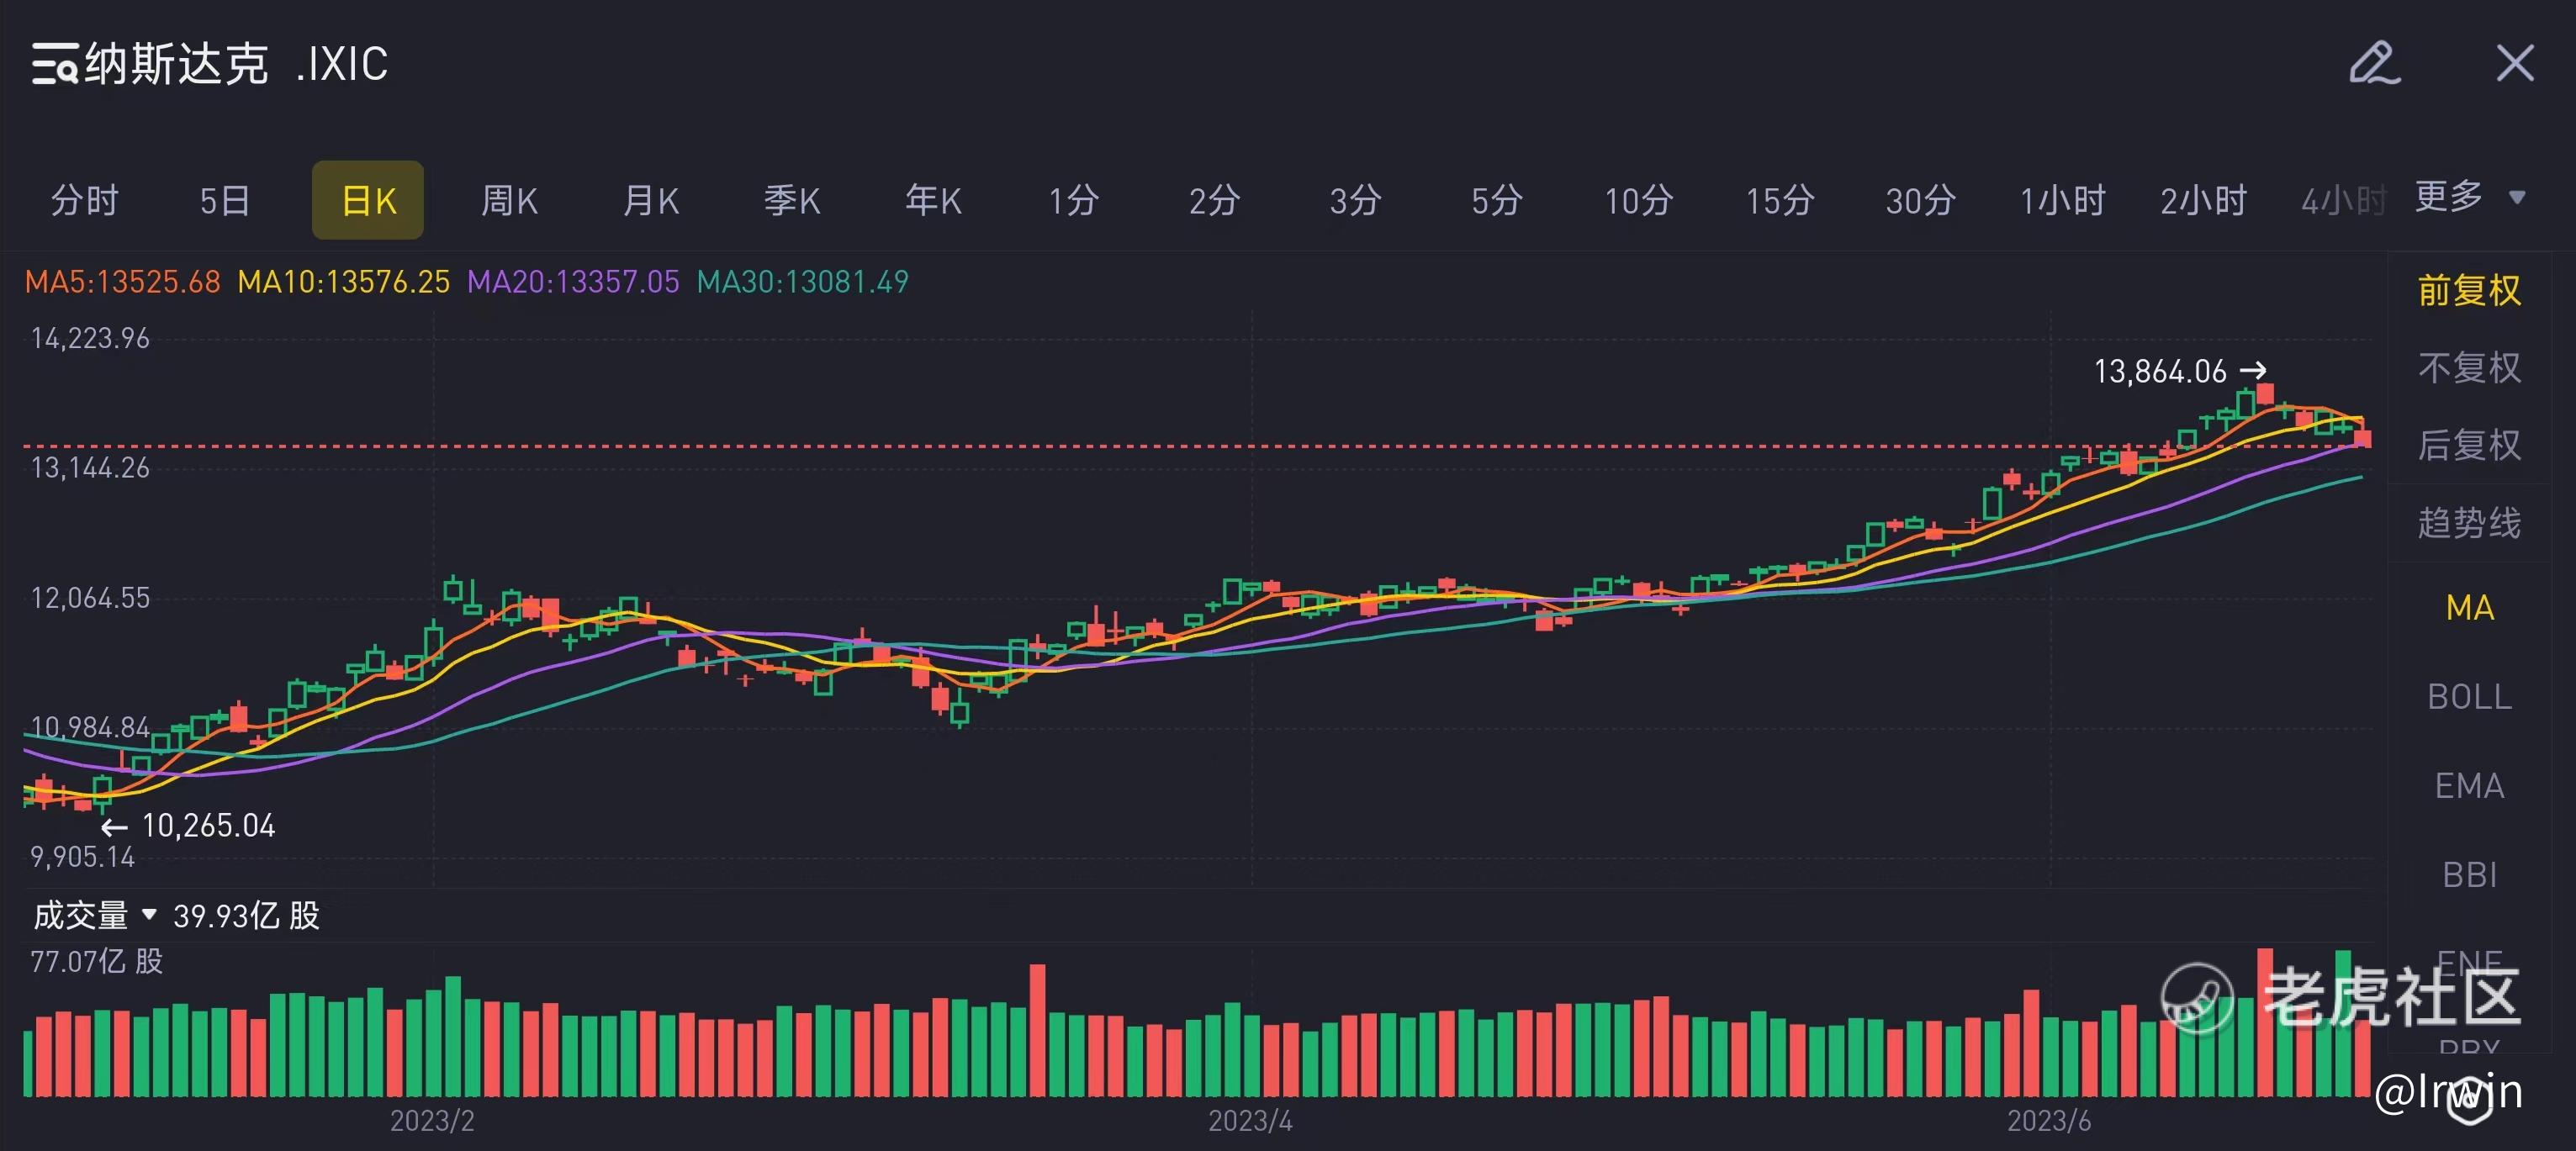The width and height of the screenshot is (2576, 1151).
Task: Select 不复权 no adjustment option
Action: click(x=2470, y=367)
